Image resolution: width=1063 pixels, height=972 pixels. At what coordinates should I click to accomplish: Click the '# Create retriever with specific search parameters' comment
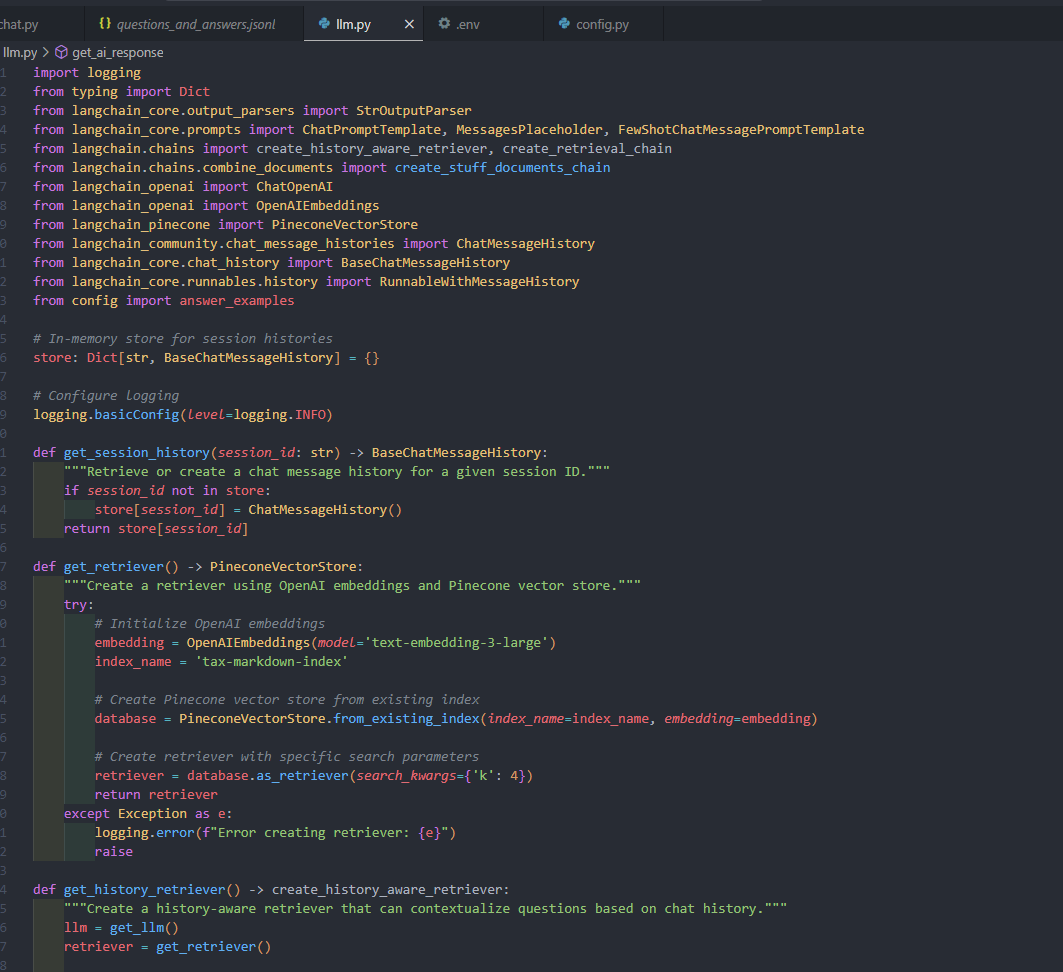click(287, 756)
